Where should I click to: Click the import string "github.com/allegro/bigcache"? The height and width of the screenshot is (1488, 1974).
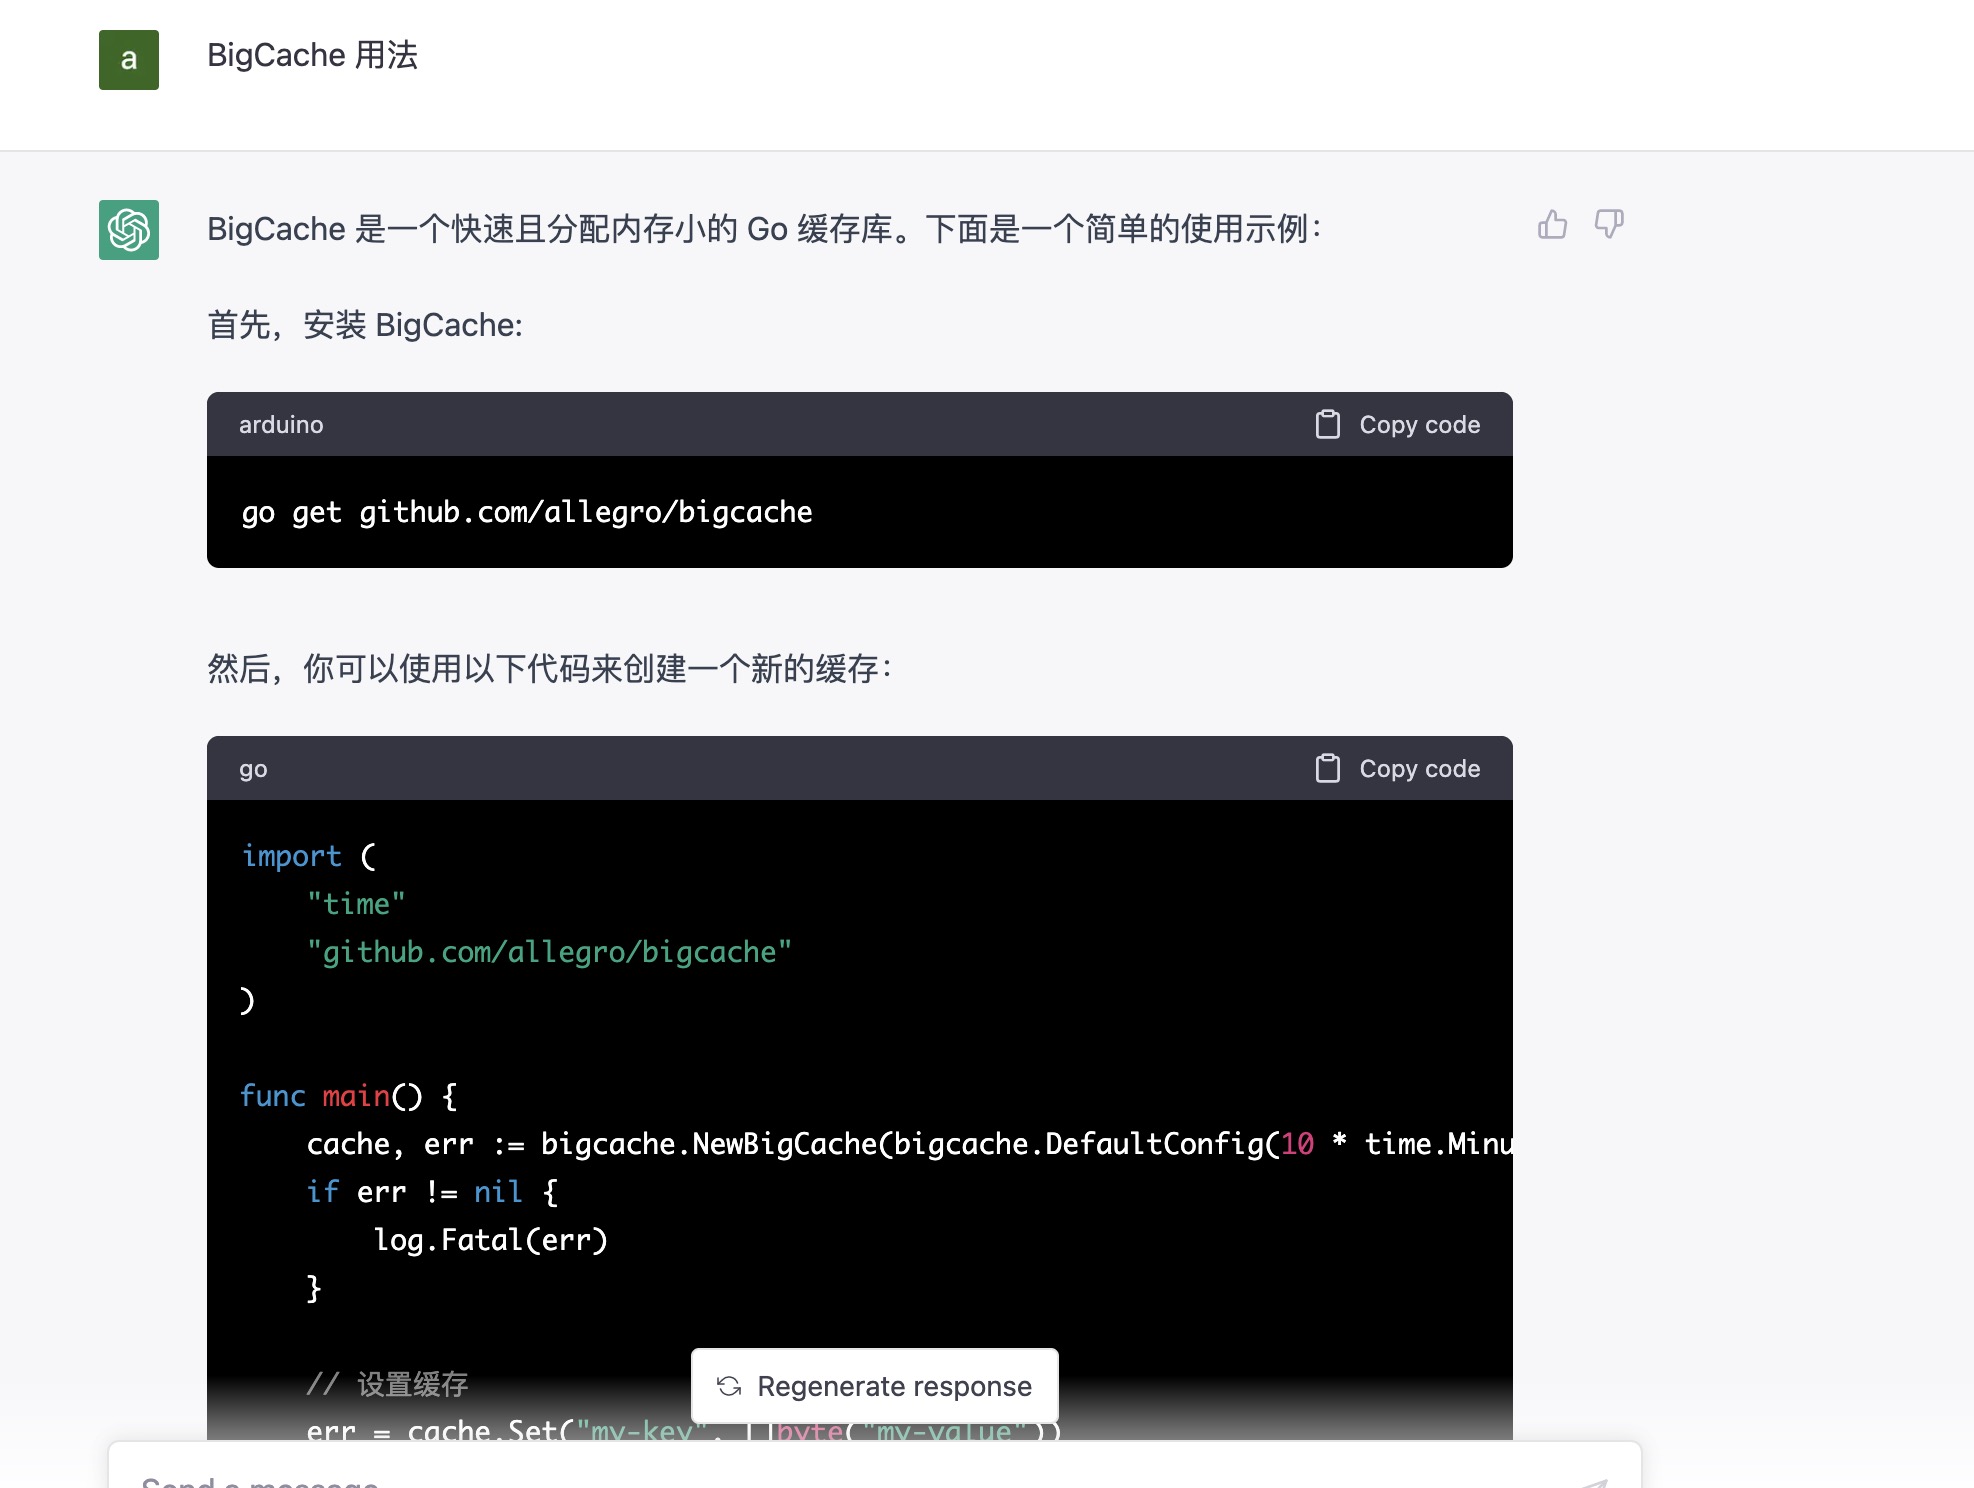pyautogui.click(x=549, y=952)
